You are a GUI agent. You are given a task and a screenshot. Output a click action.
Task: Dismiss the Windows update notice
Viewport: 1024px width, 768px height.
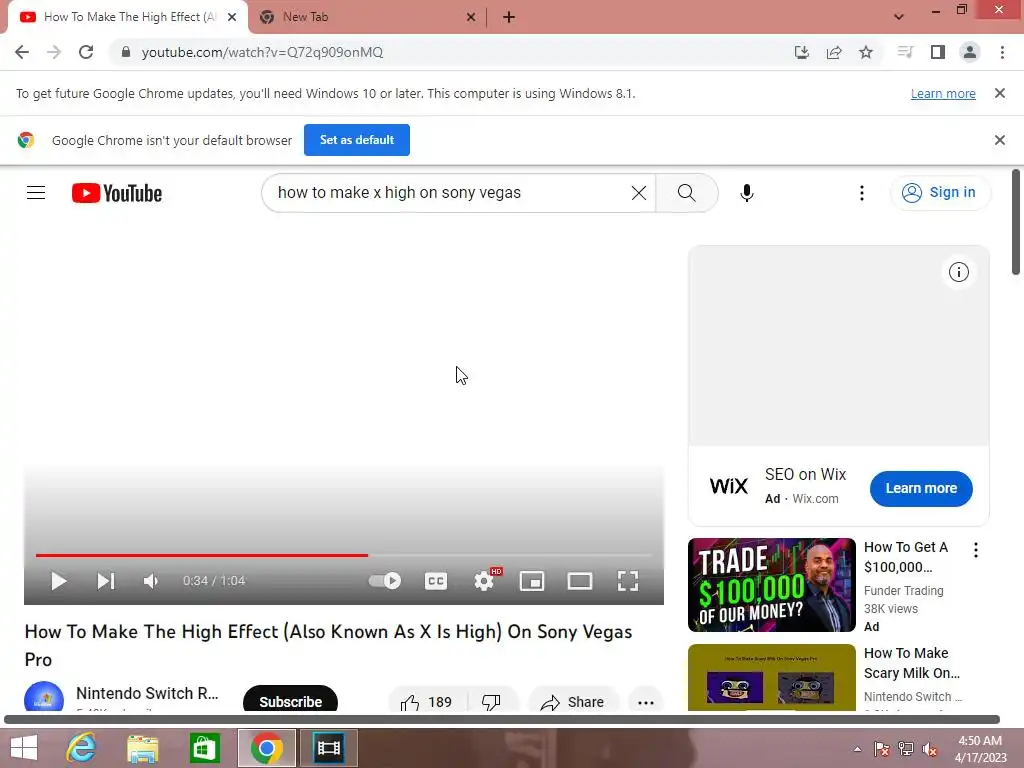pos(999,93)
